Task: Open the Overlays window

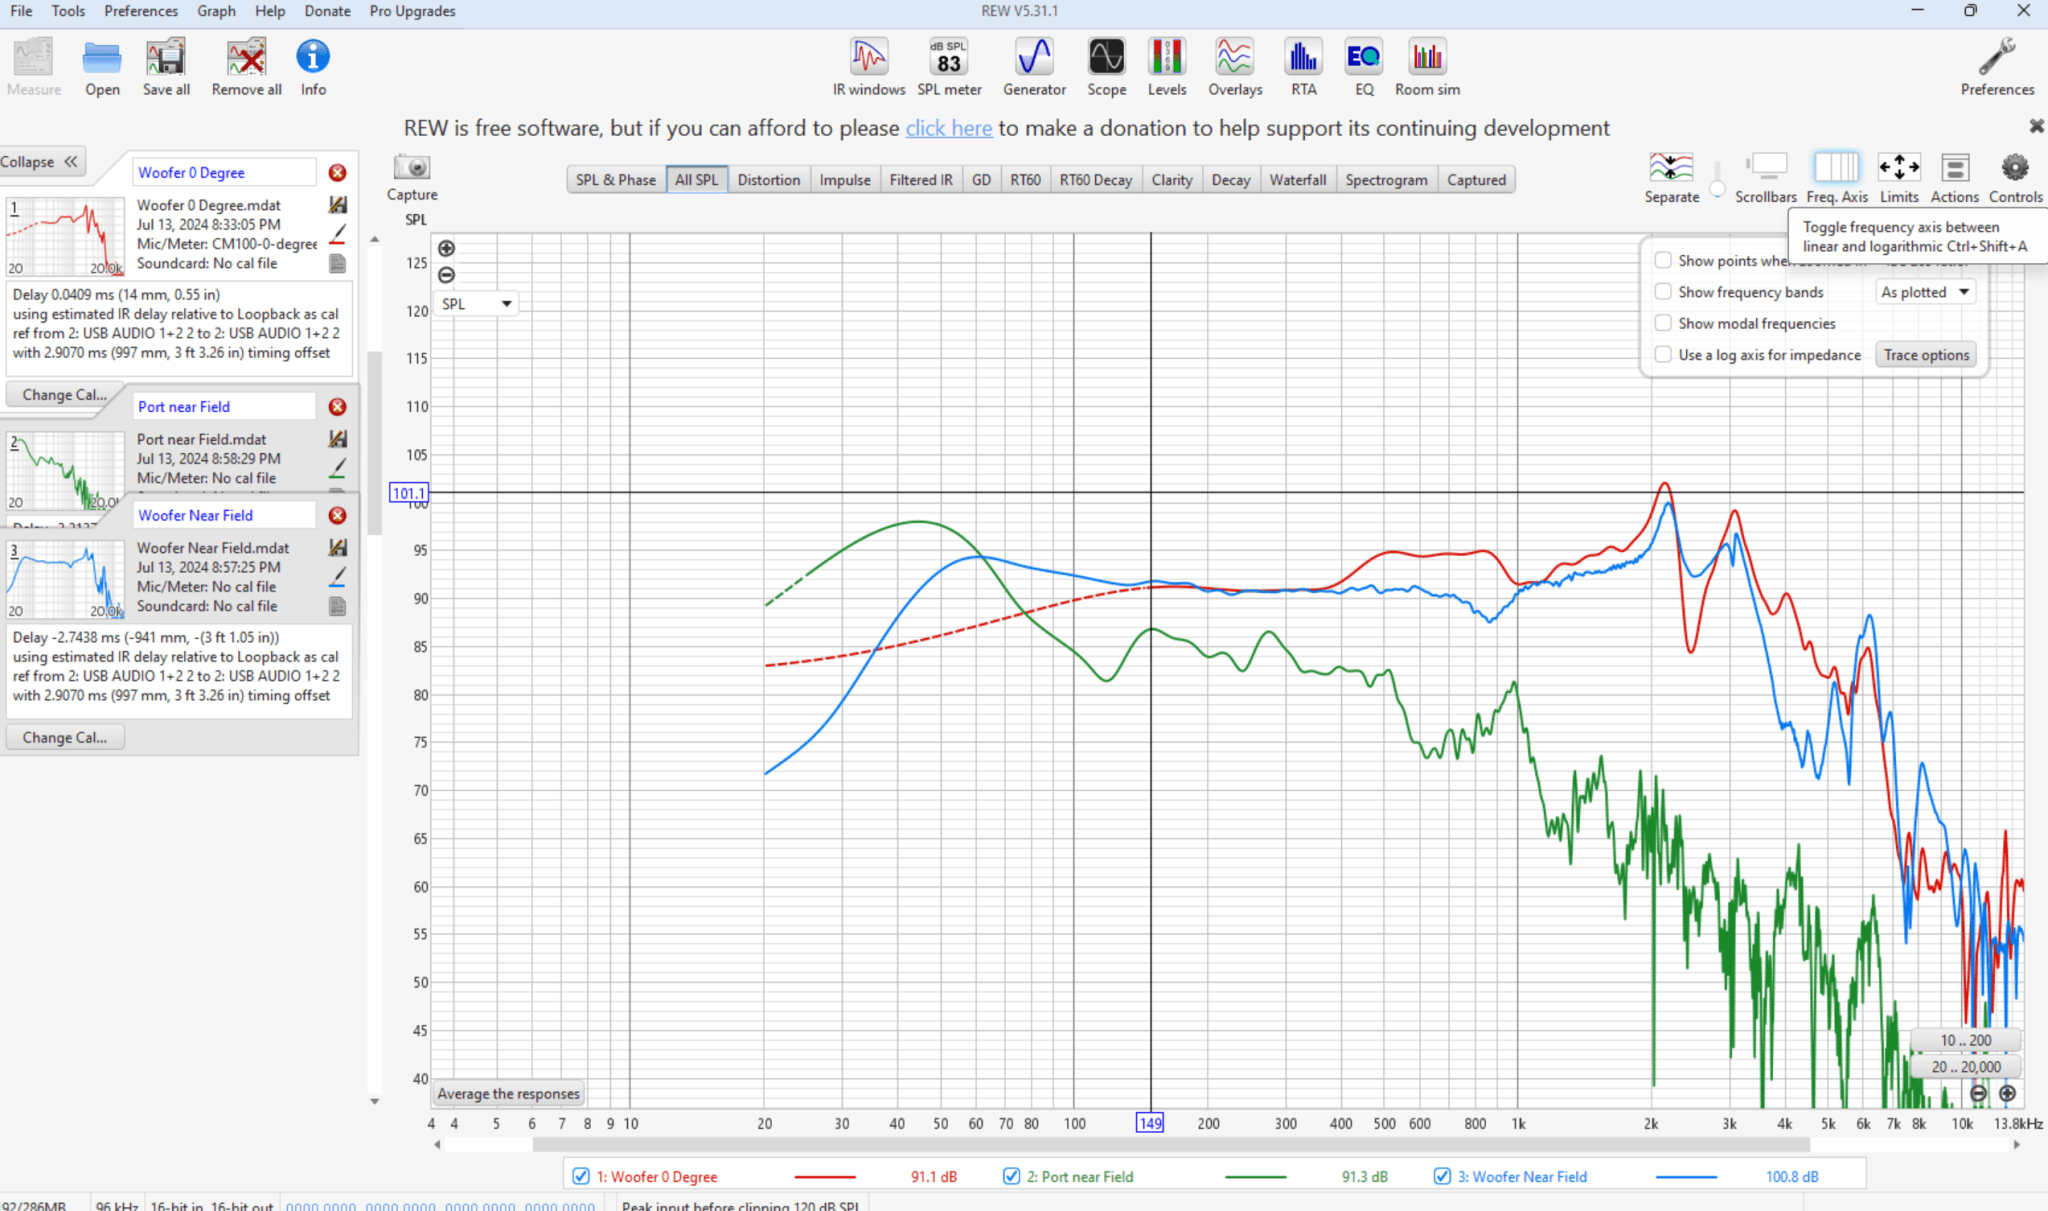Action: [x=1235, y=66]
